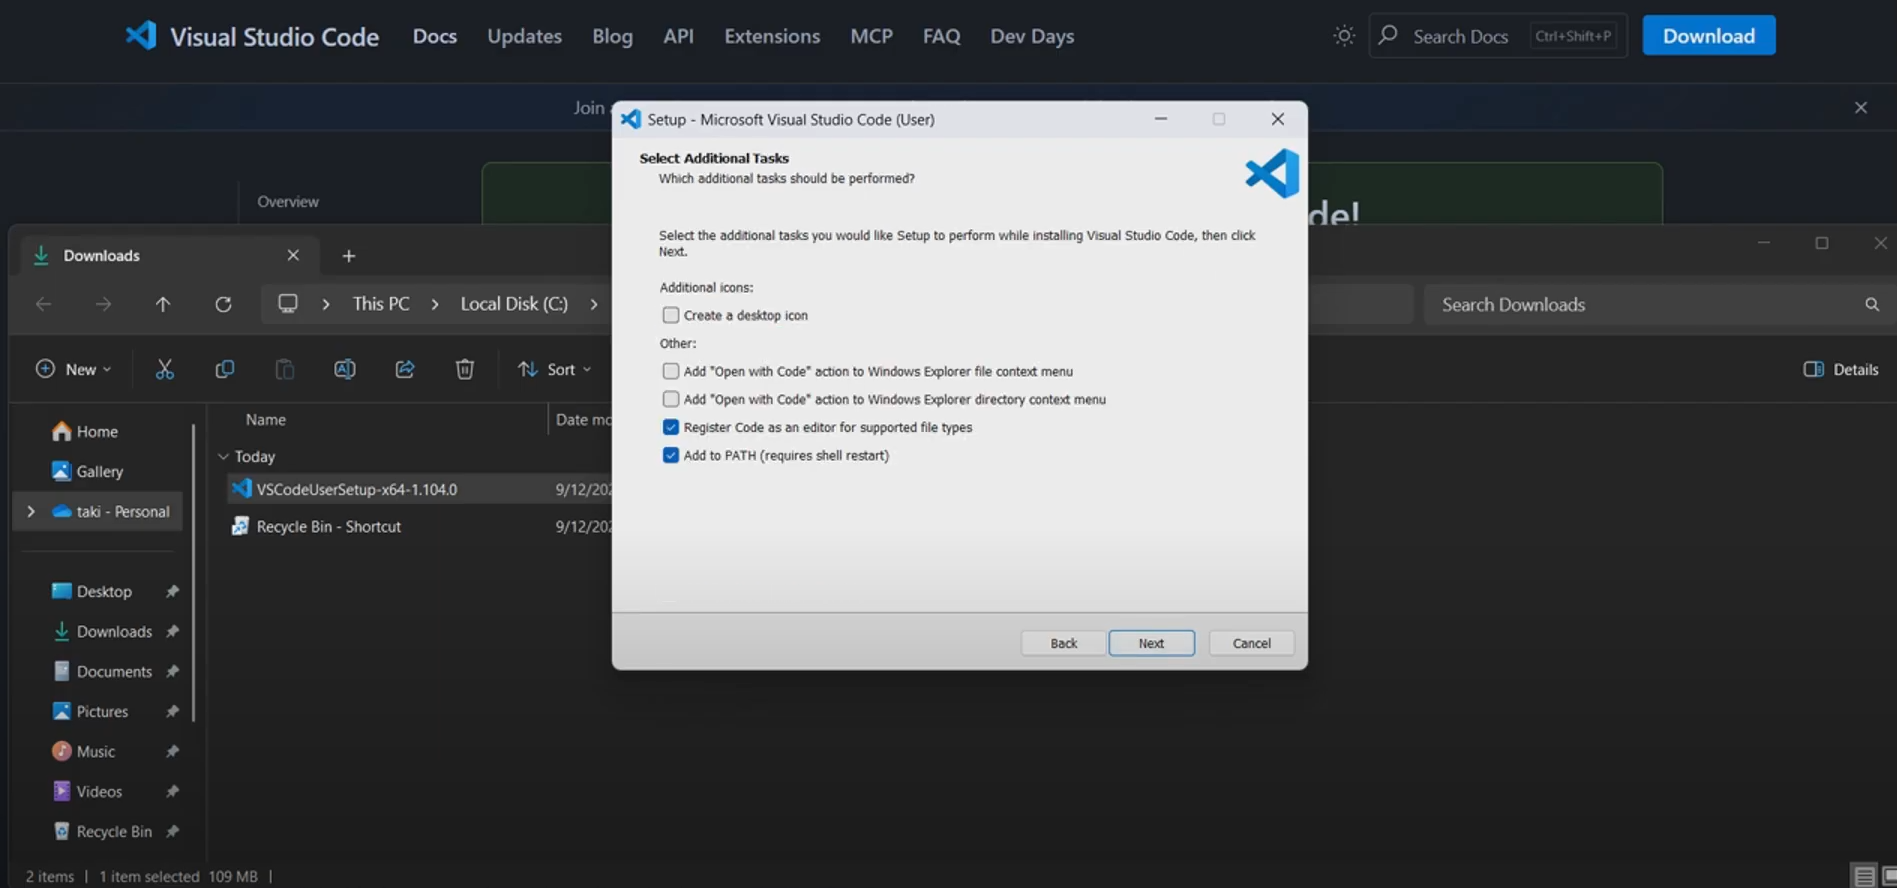Open Docs on VS Code website
Image resolution: width=1897 pixels, height=888 pixels.
coord(435,36)
